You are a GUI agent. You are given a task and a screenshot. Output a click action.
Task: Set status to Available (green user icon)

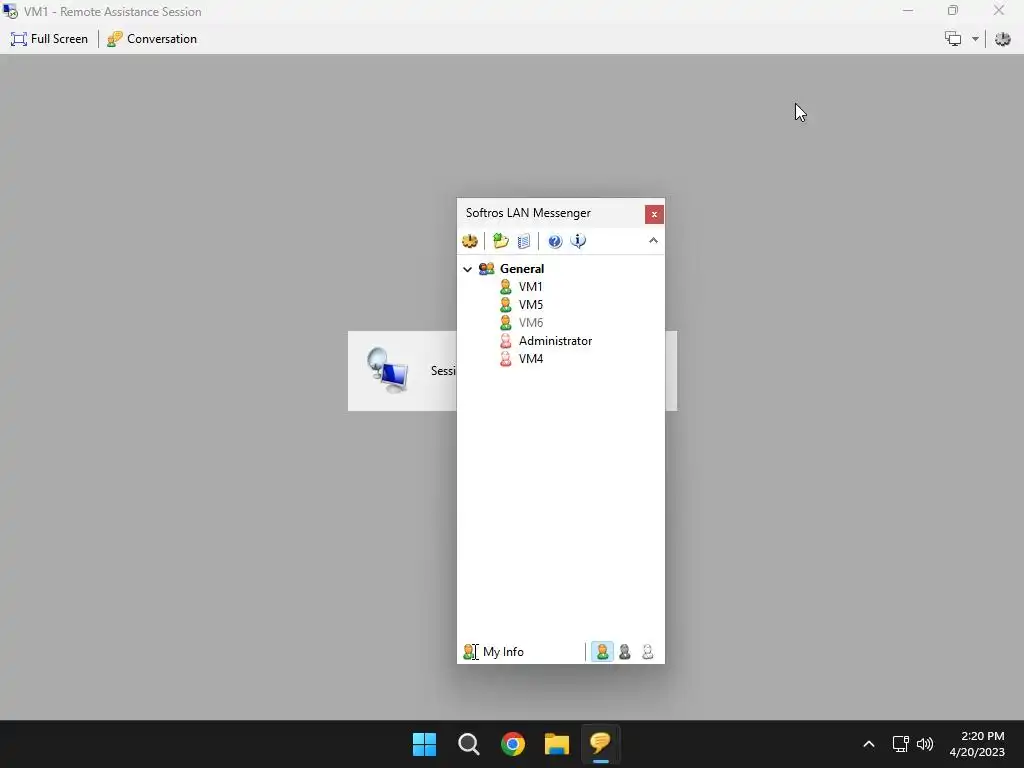coord(602,652)
